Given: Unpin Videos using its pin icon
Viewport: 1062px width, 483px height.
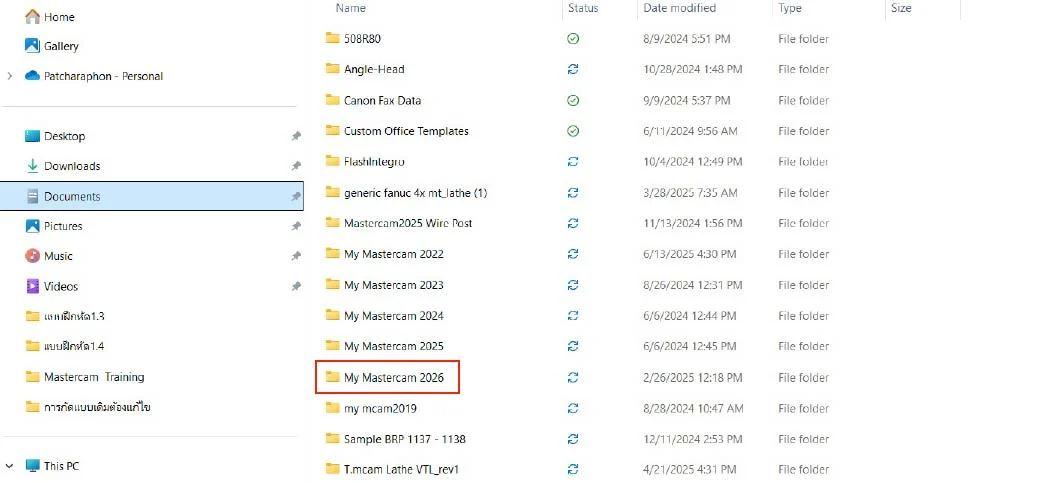Looking at the screenshot, I should pos(296,287).
